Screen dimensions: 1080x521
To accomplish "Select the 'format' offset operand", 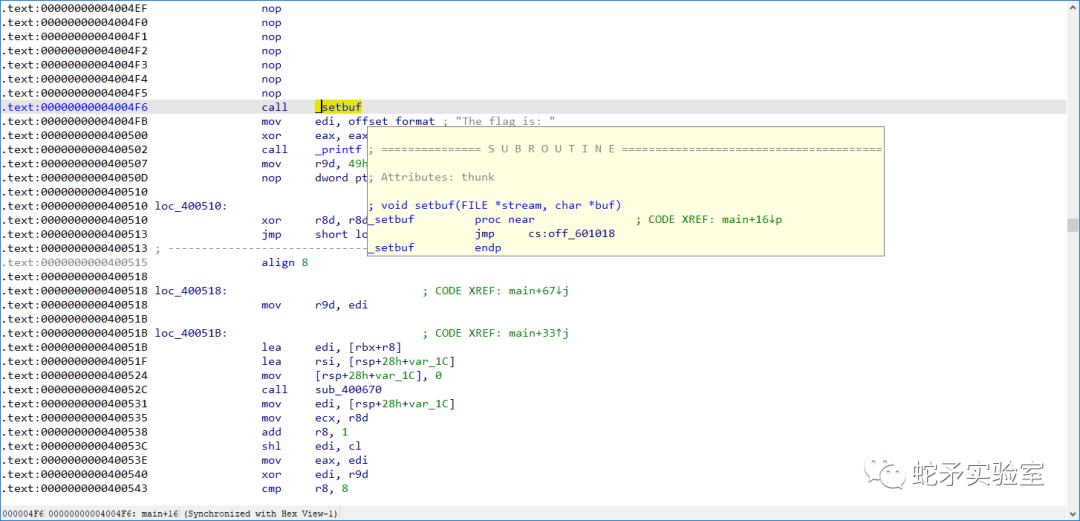I will [x=414, y=121].
